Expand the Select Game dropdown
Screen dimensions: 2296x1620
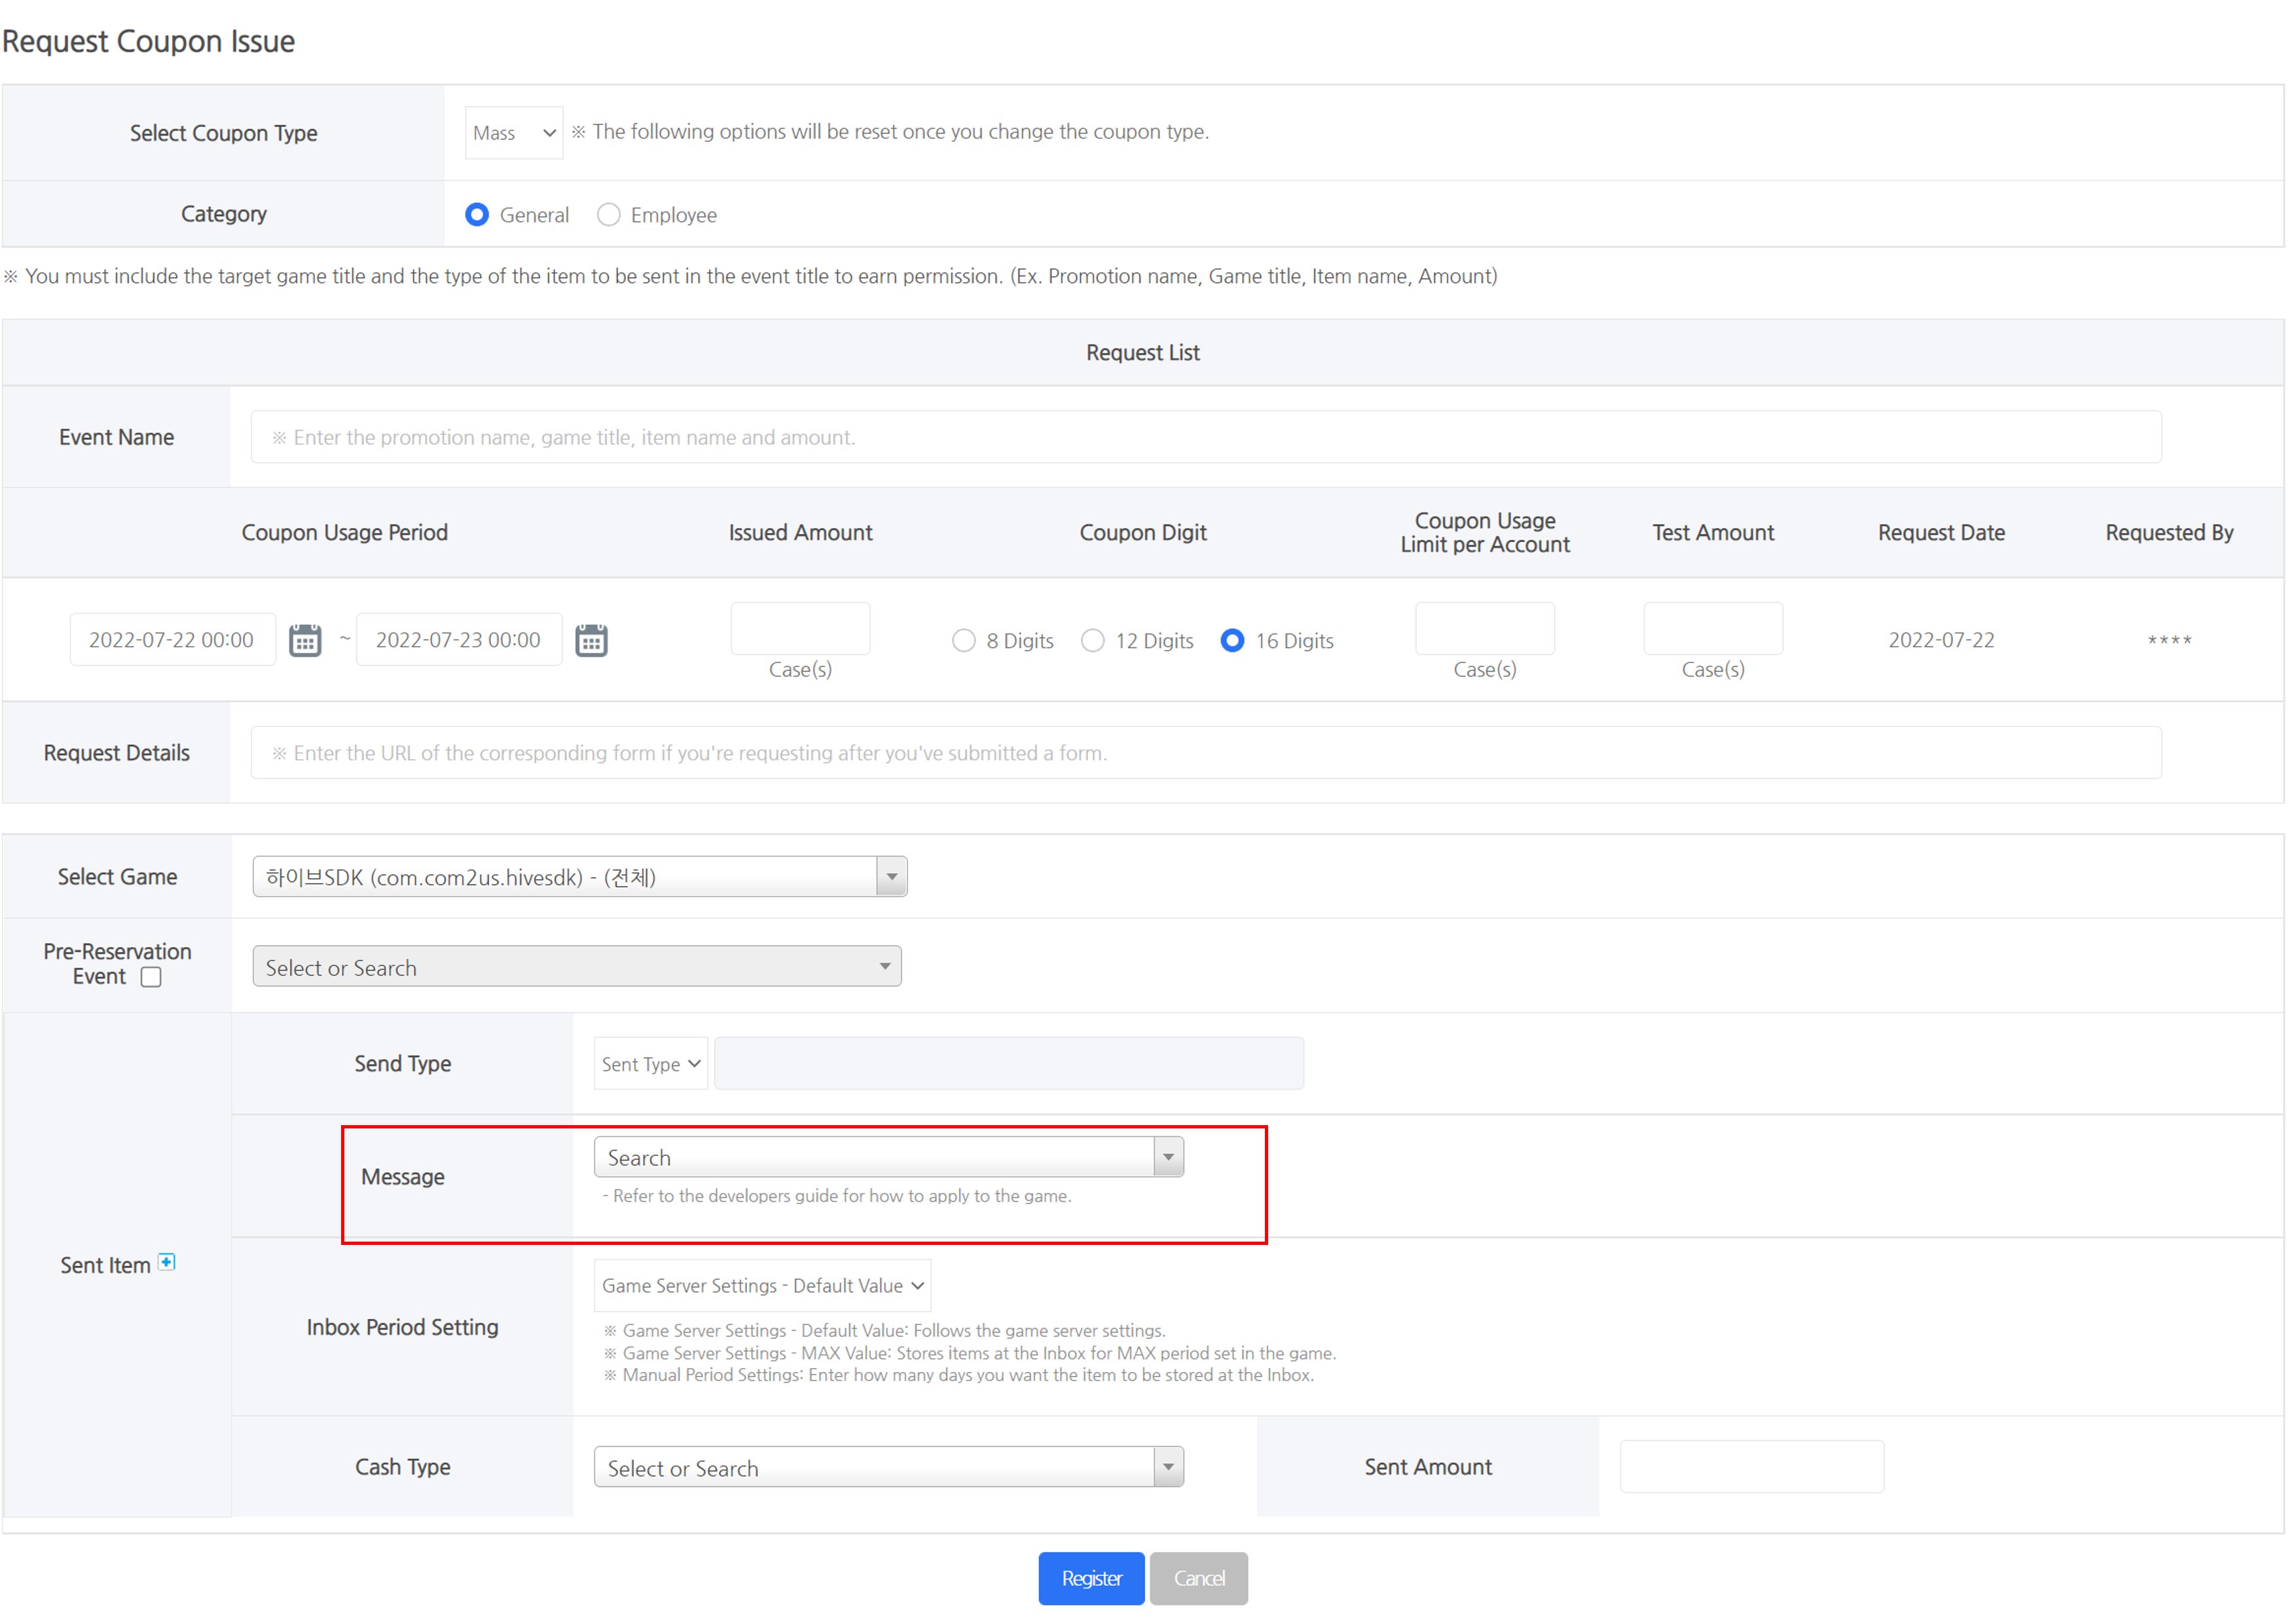(580, 877)
